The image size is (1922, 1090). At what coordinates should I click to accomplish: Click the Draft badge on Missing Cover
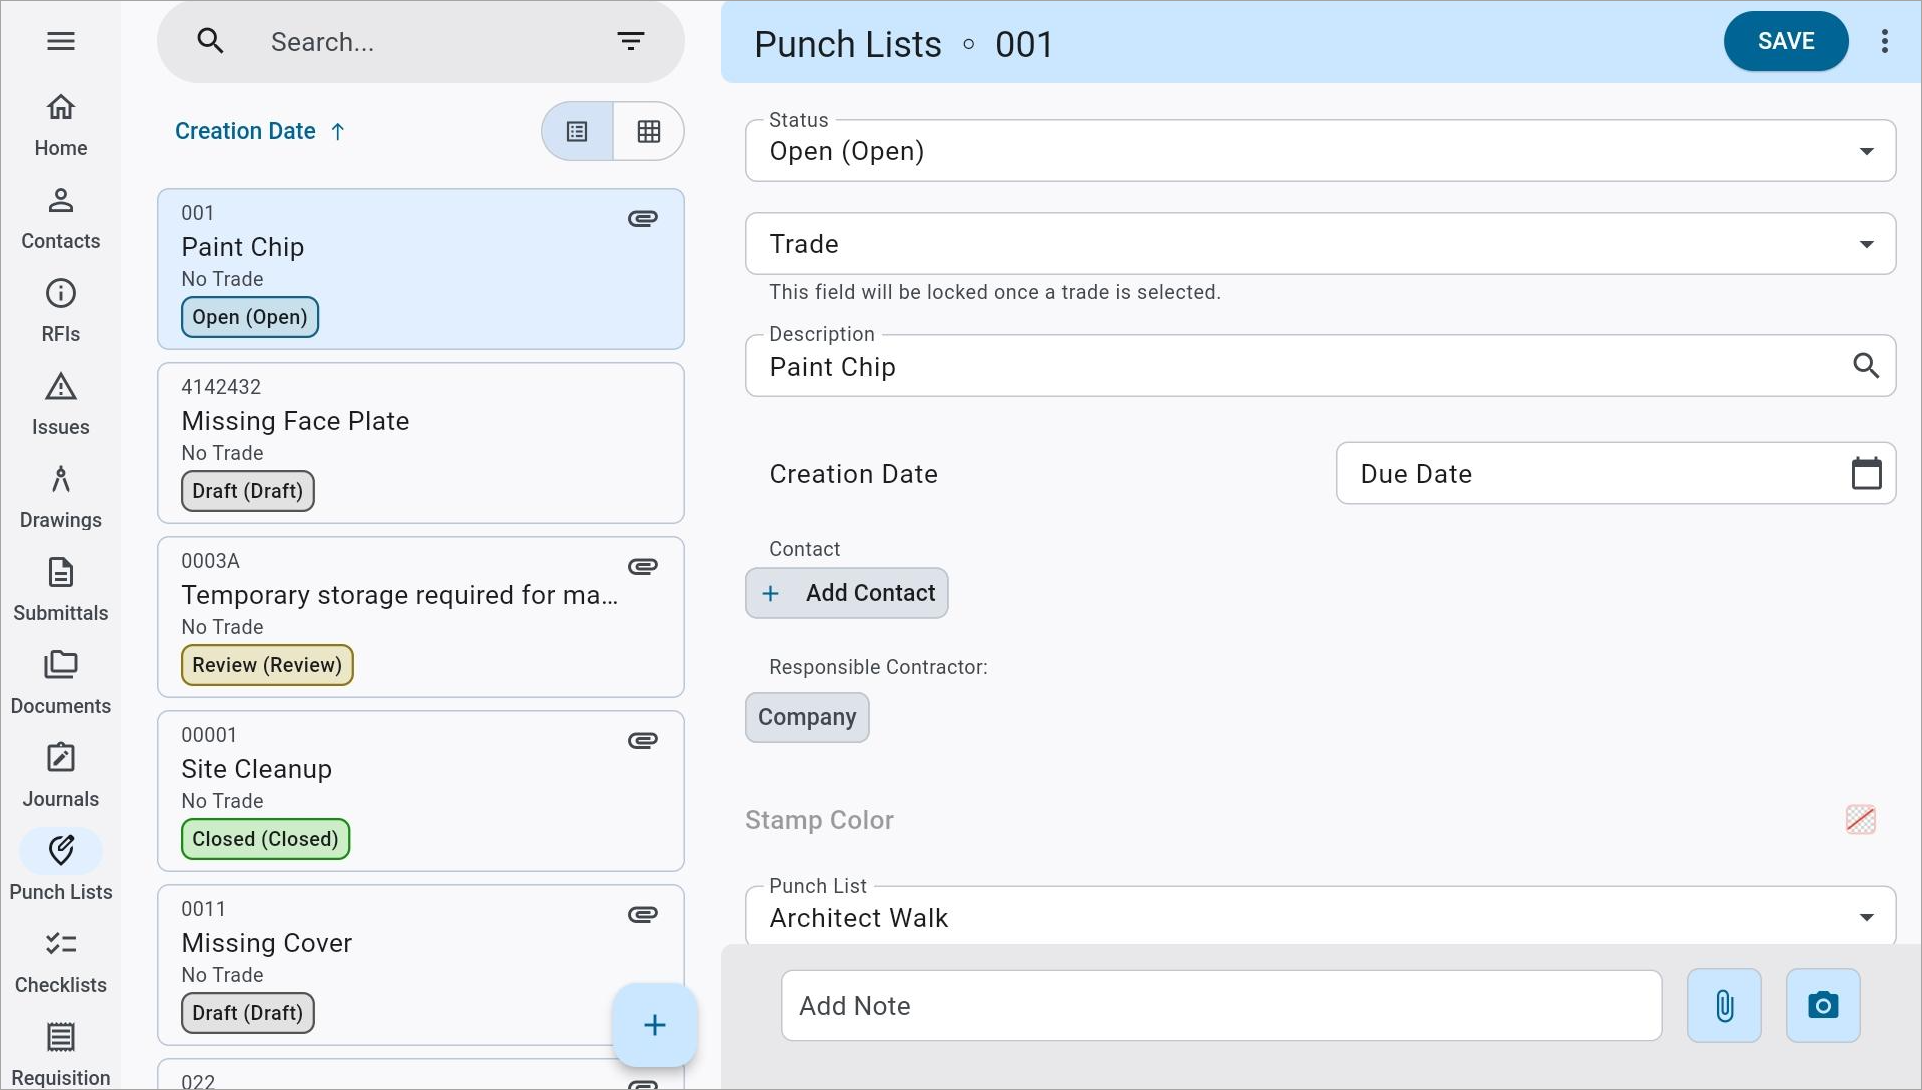click(248, 1013)
